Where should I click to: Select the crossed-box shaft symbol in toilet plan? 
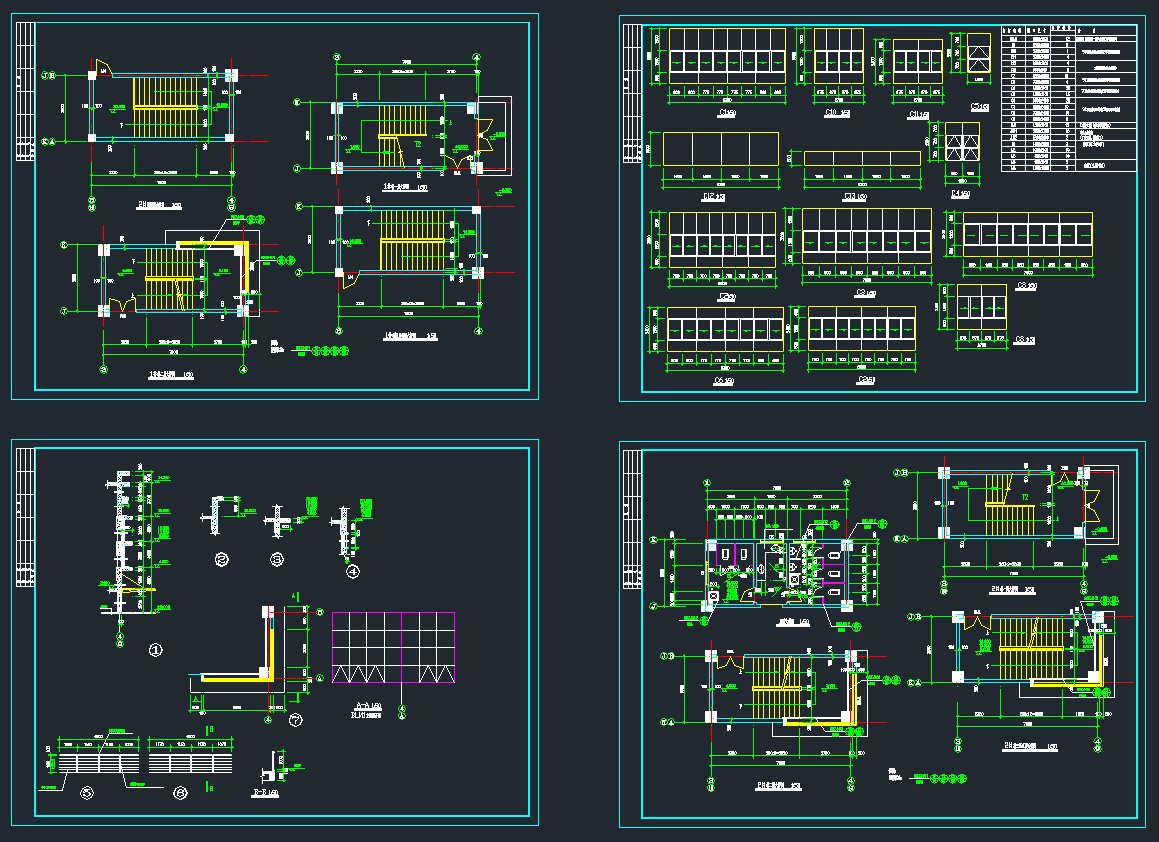click(x=713, y=597)
